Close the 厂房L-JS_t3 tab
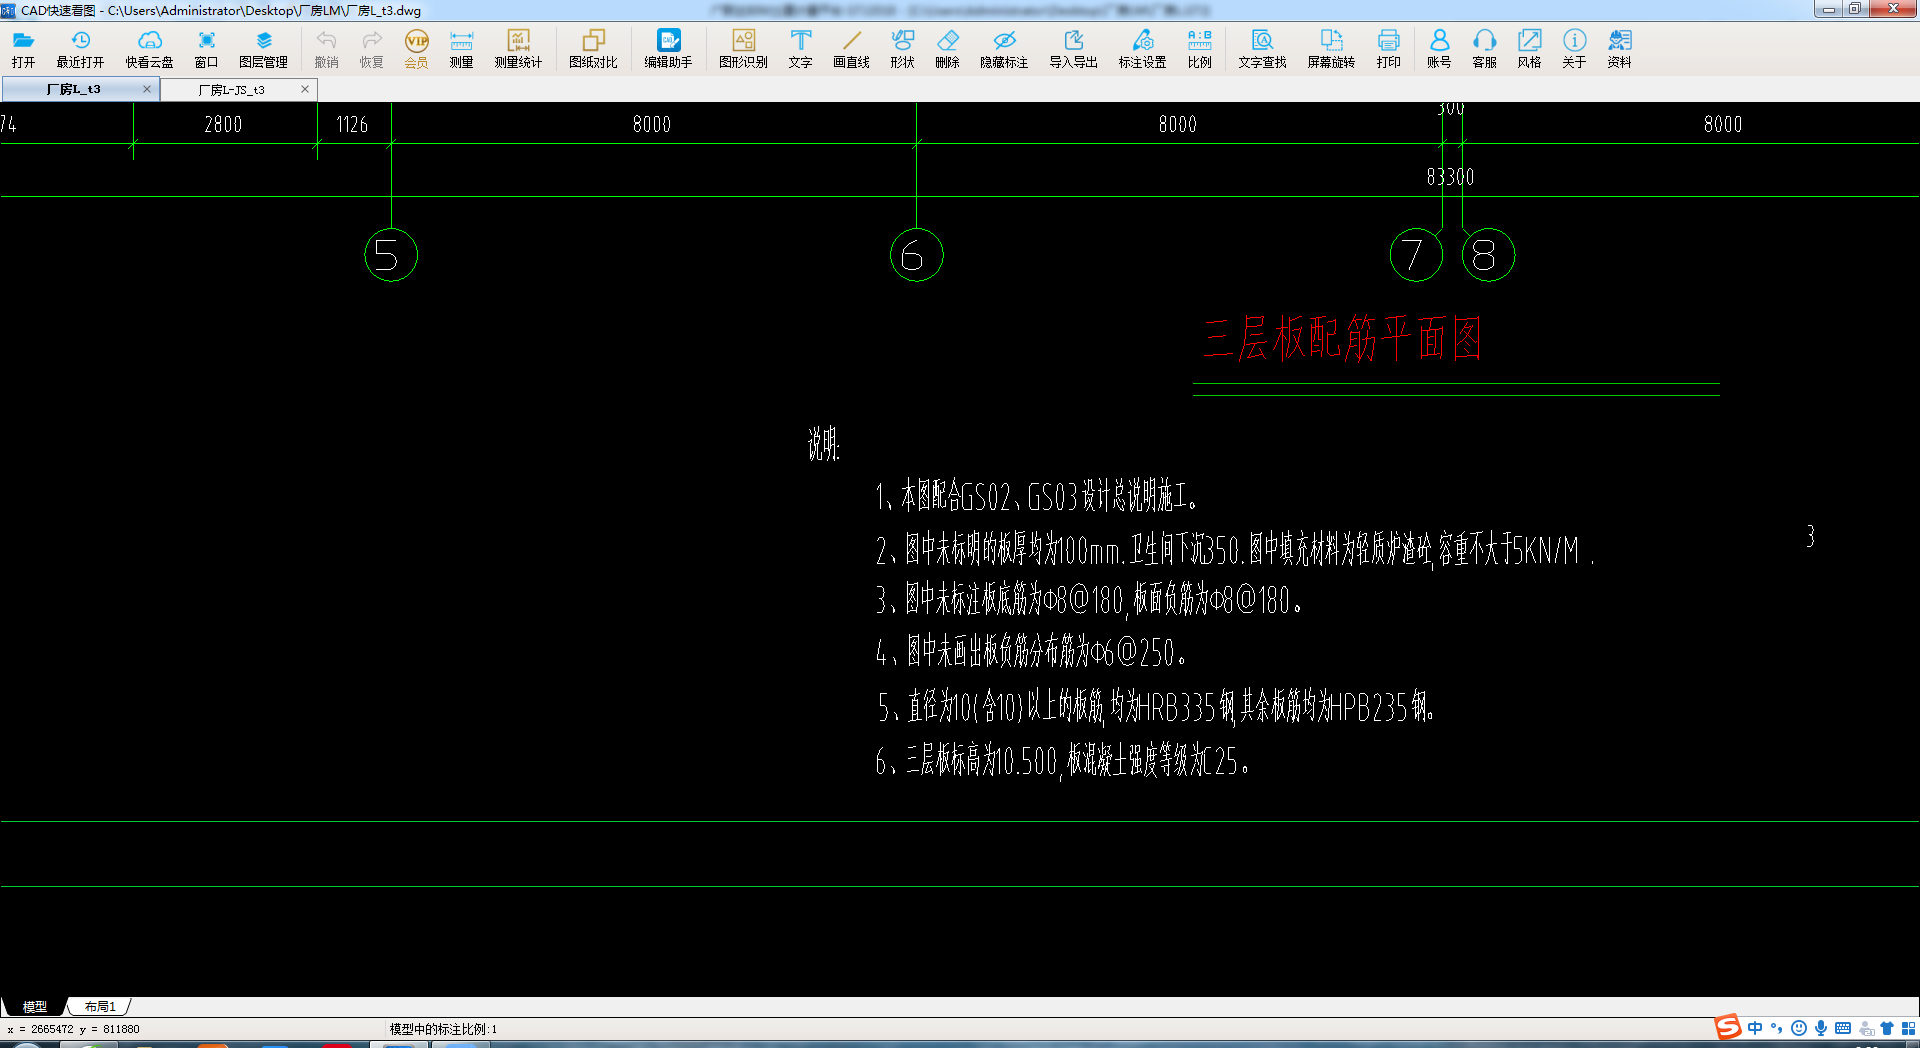1920x1048 pixels. [305, 89]
